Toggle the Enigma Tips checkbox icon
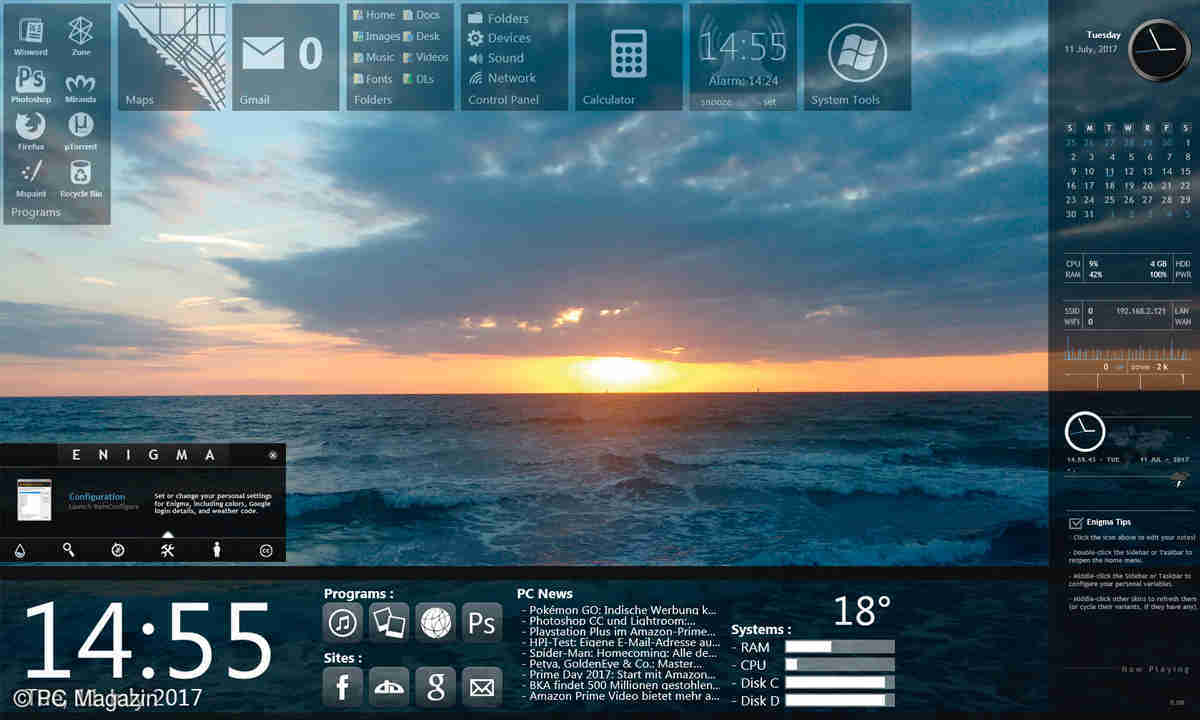The height and width of the screenshot is (720, 1200). [x=1076, y=523]
